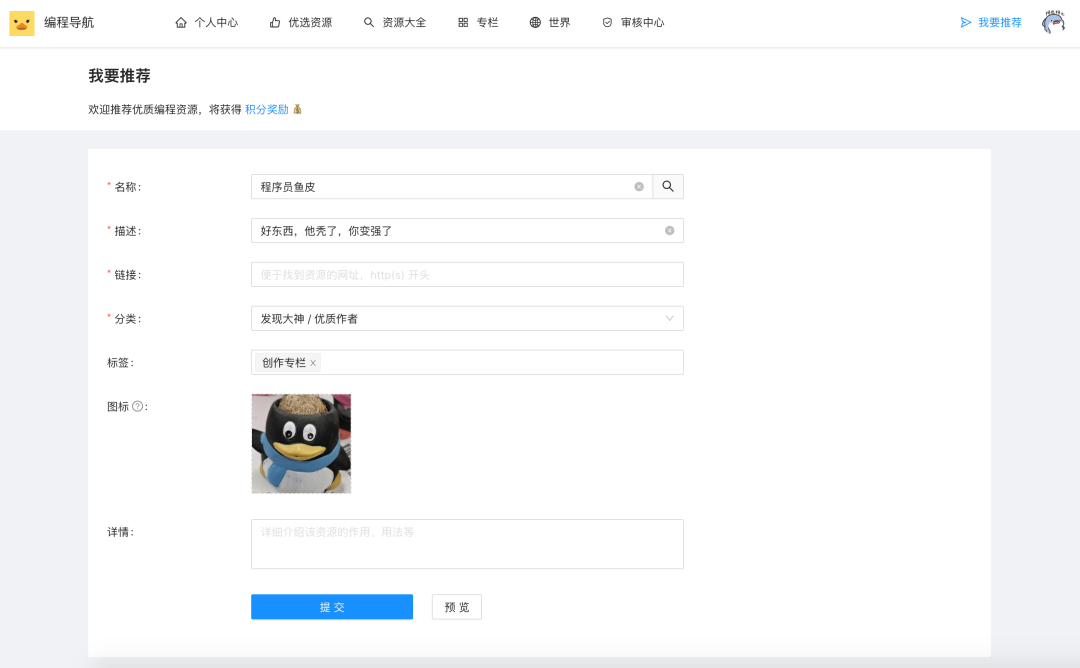Screen dimensions: 1080x668
Task: Open the 个人中心 menu item
Action: click(207, 23)
